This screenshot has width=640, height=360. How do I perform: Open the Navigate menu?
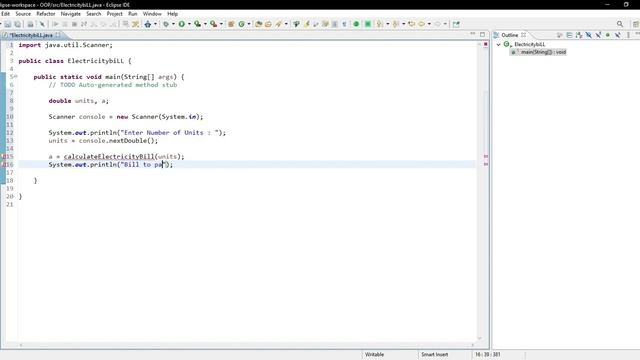(x=71, y=14)
